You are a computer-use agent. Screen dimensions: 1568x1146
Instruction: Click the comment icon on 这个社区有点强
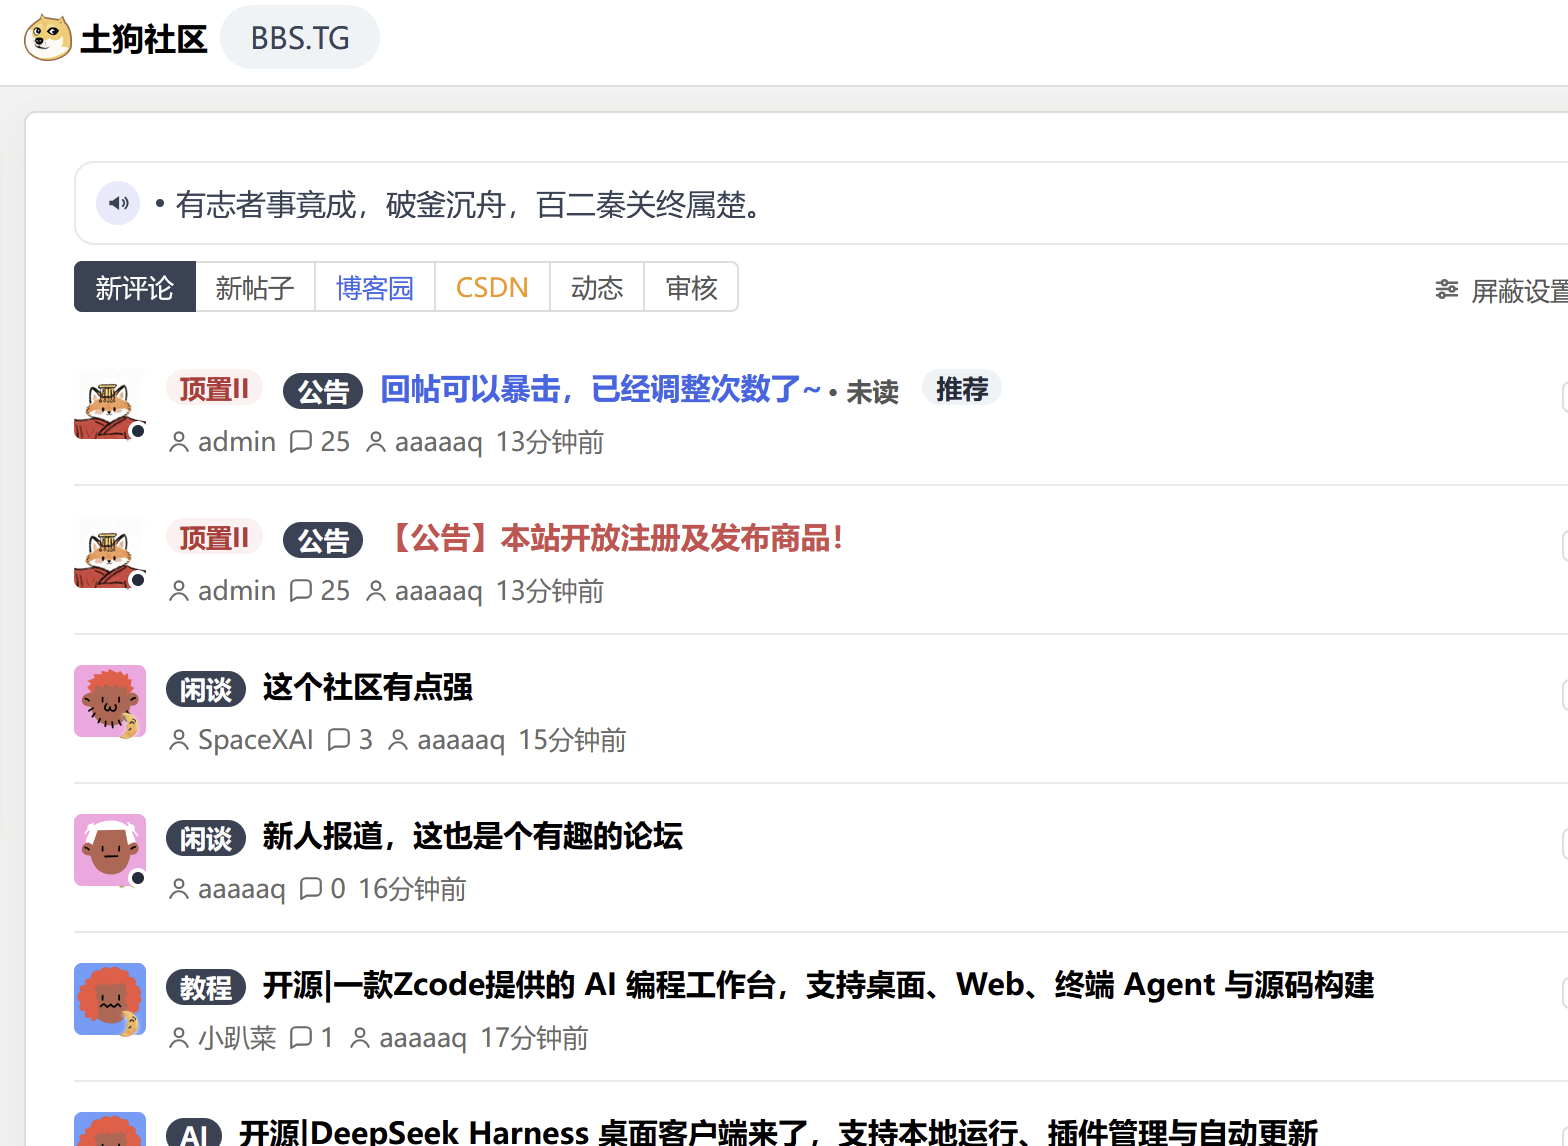339,739
